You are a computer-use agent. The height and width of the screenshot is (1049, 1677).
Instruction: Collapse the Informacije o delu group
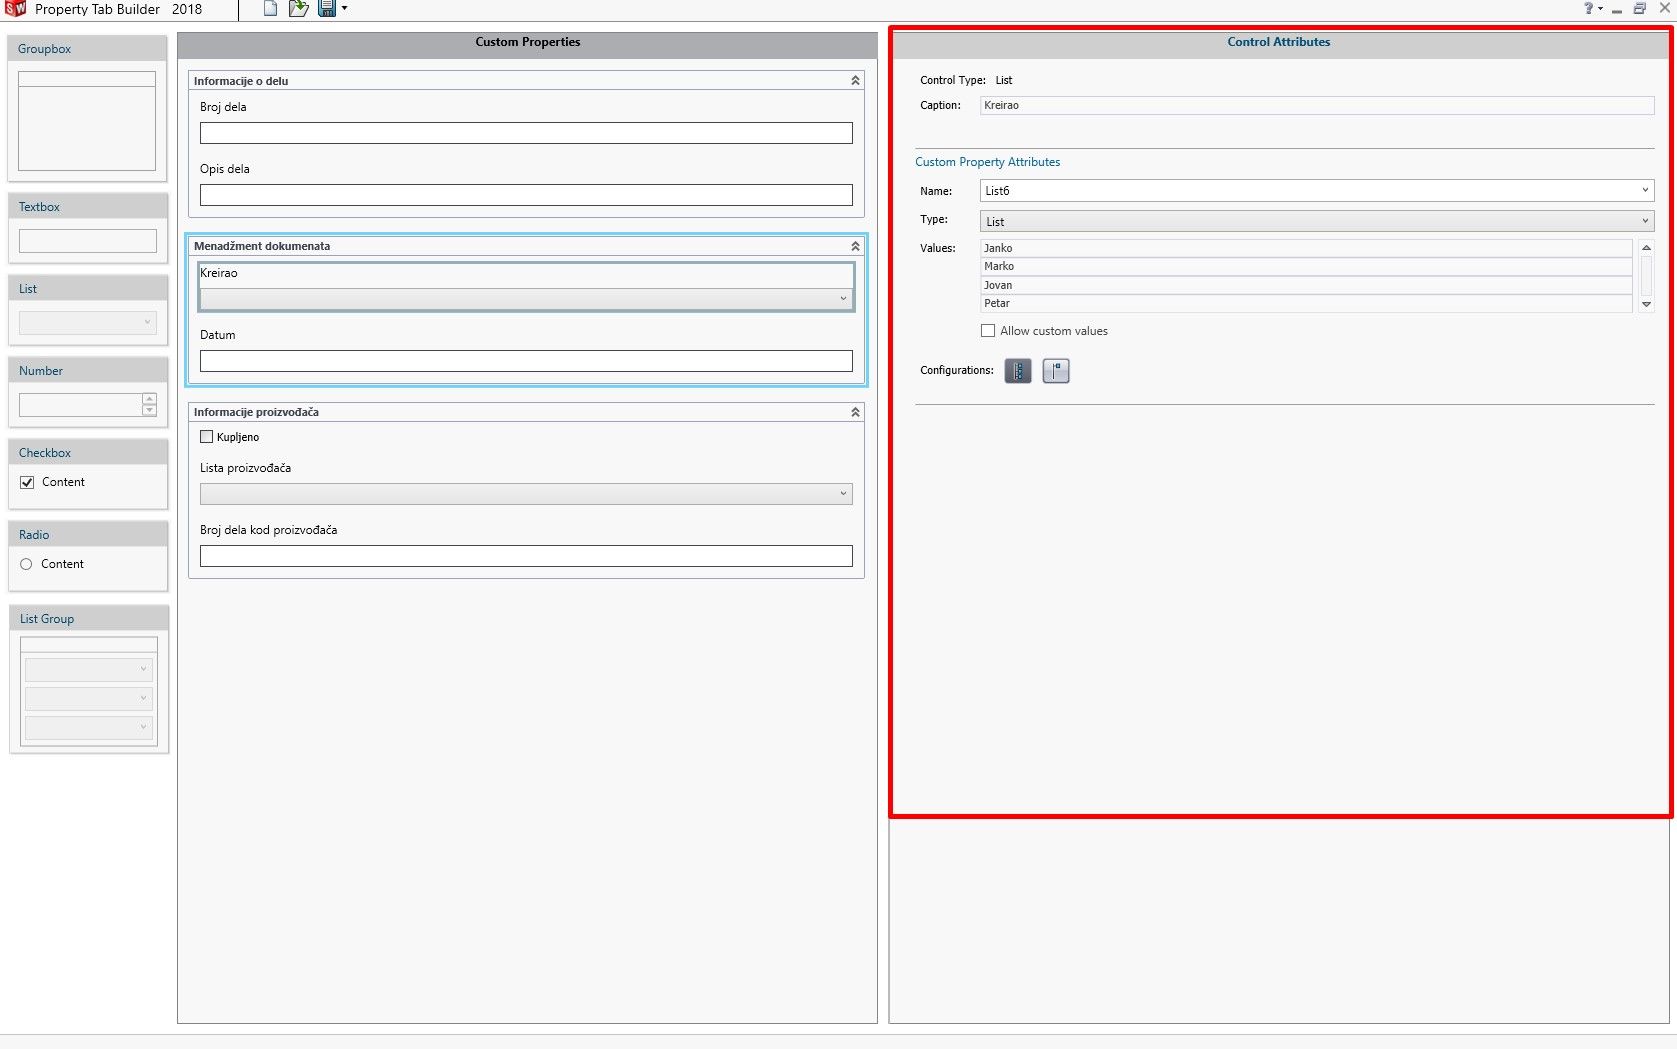855,80
